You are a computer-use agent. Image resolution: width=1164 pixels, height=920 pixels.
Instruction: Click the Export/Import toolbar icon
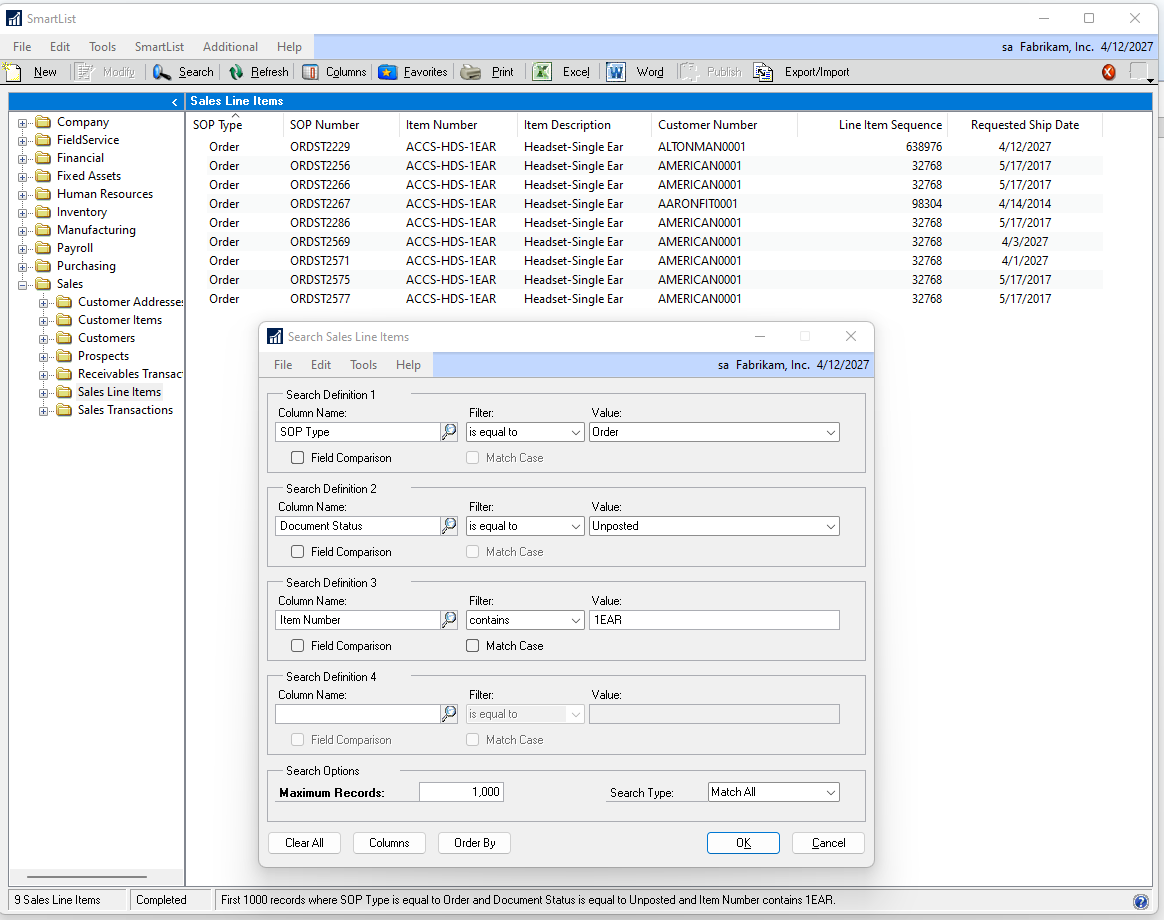(x=763, y=72)
